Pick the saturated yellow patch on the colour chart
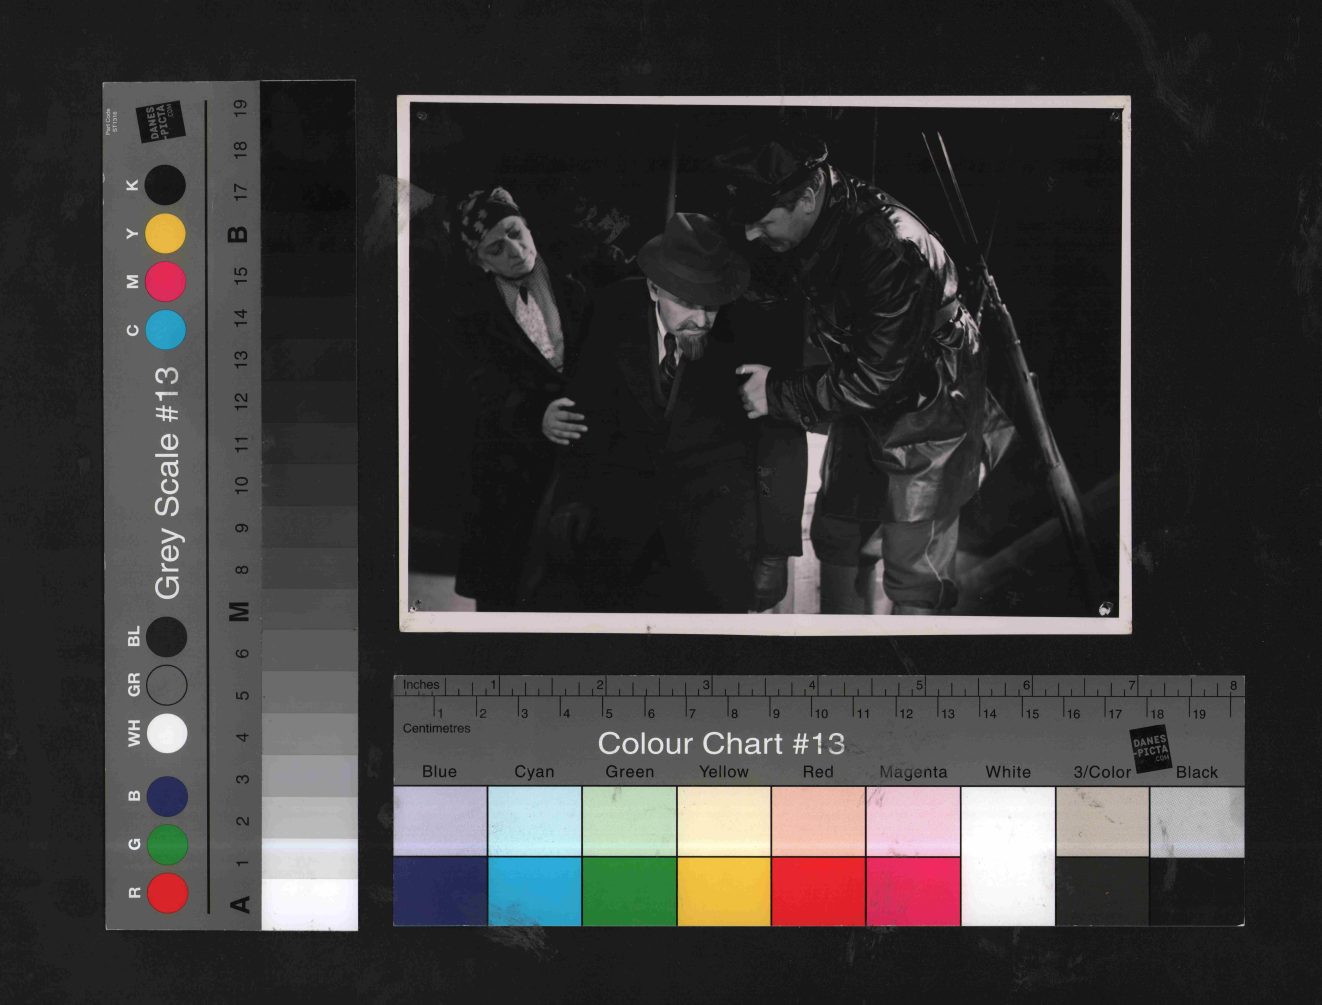The width and height of the screenshot is (1322, 1005). point(723,891)
